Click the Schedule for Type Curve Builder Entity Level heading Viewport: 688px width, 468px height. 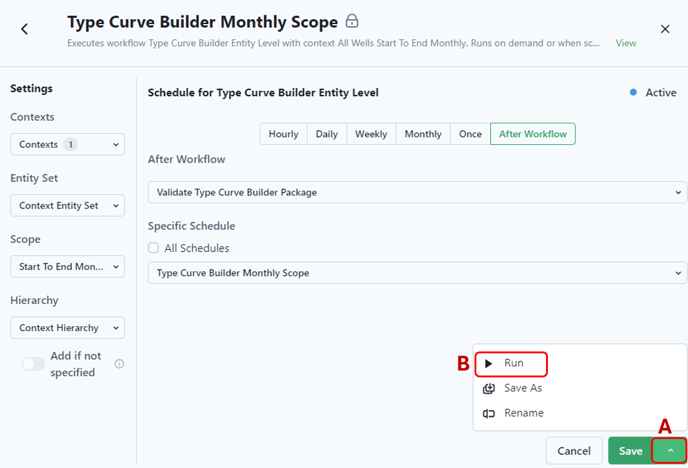(x=263, y=93)
